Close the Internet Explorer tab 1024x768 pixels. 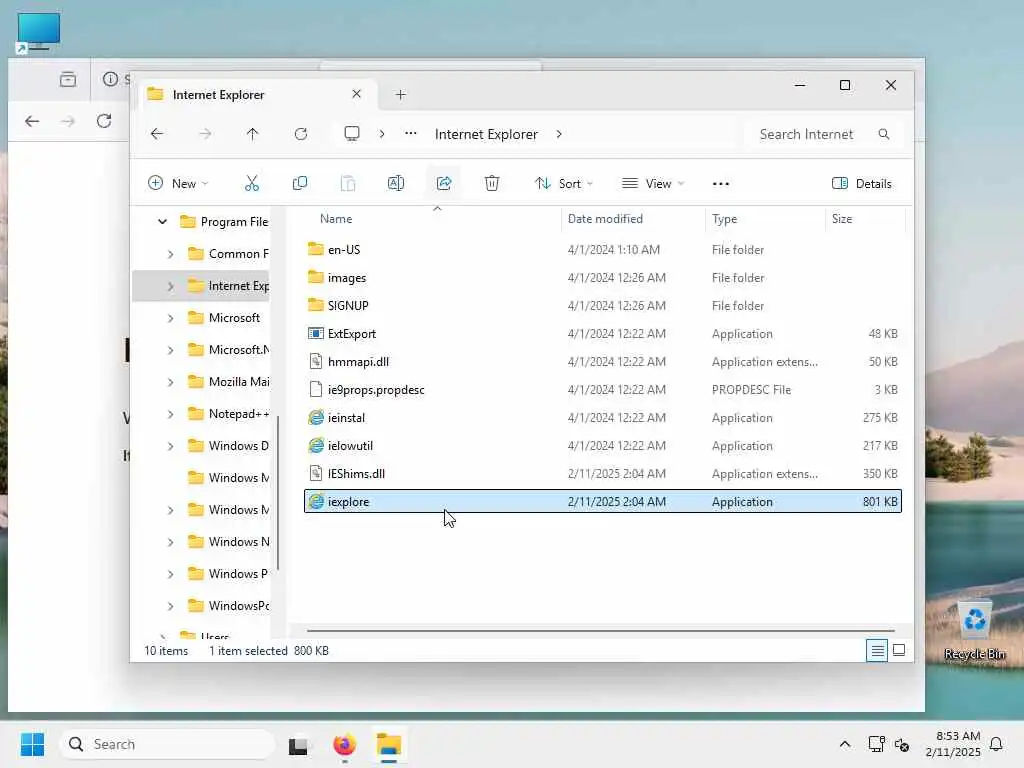[357, 94]
